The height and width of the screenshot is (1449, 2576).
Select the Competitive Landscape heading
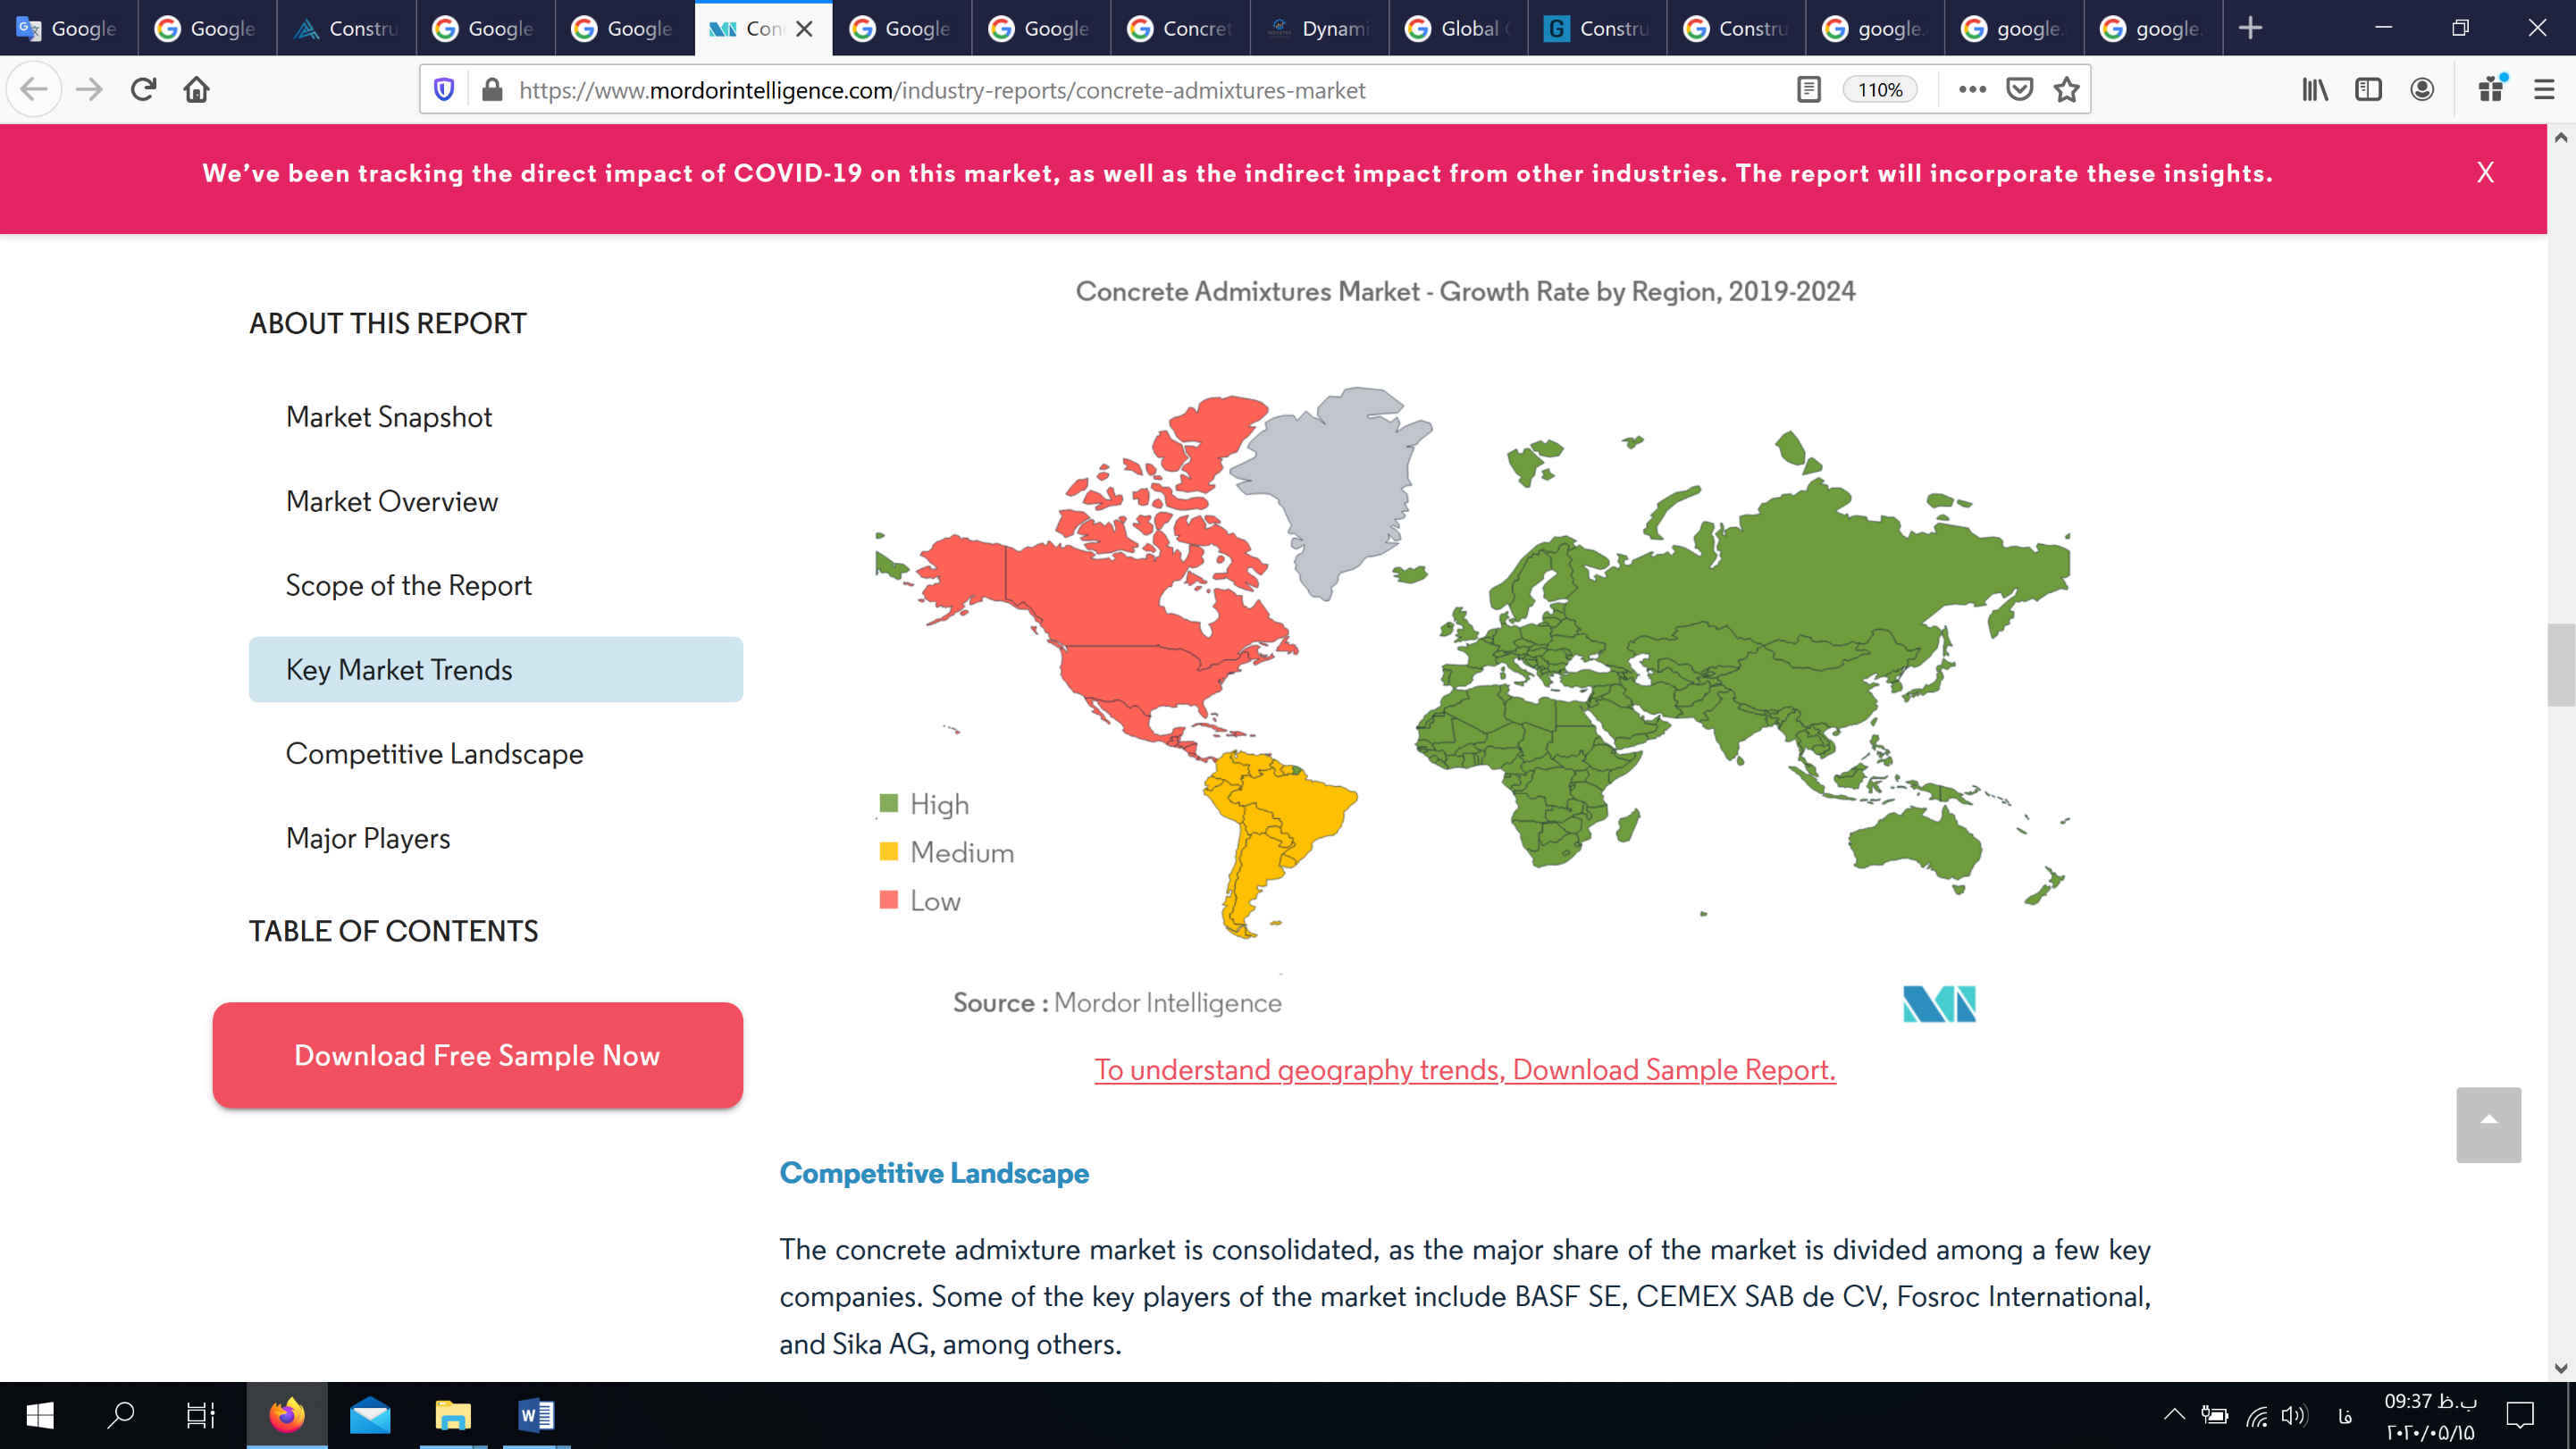click(x=934, y=1173)
